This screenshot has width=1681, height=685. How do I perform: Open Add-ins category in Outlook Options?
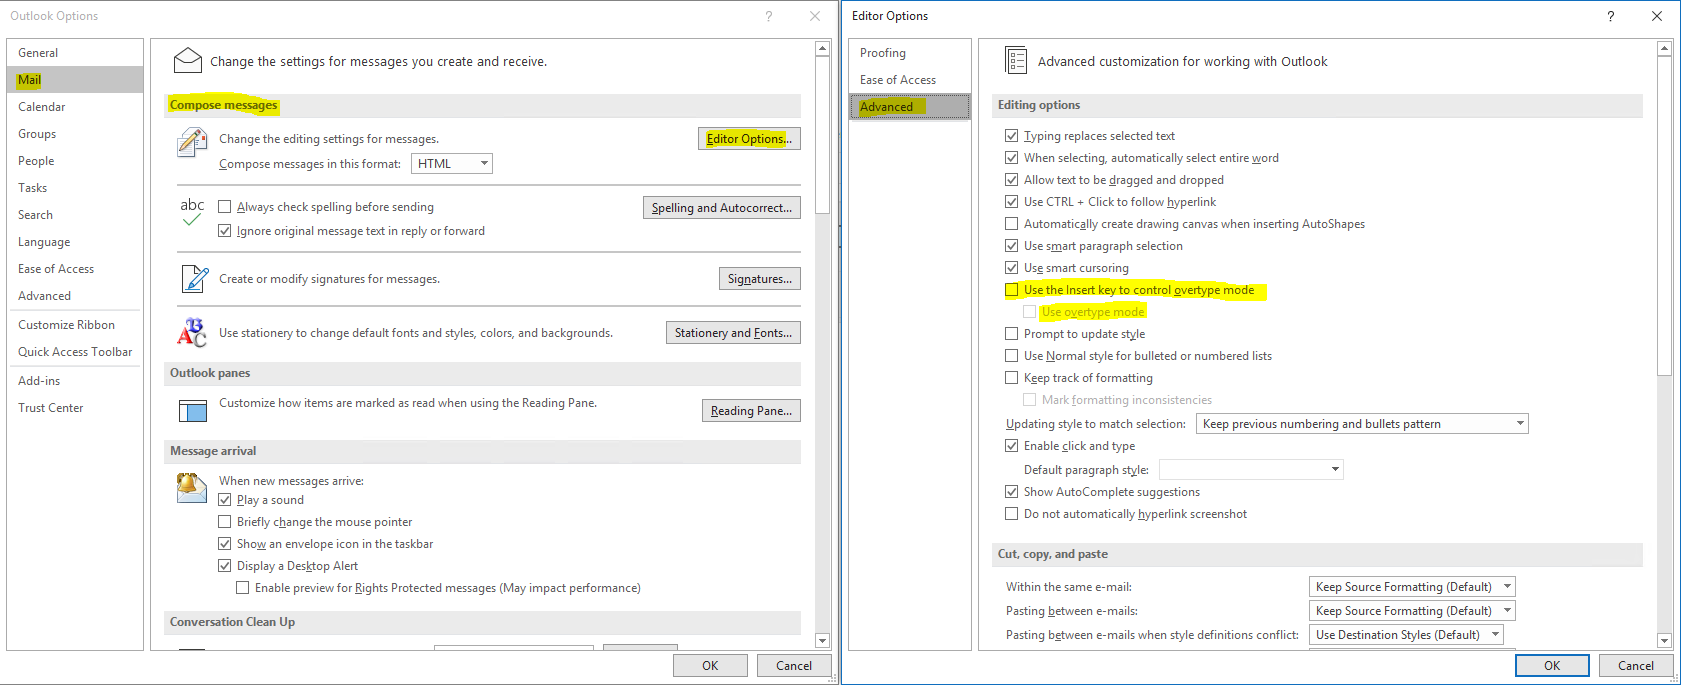[x=75, y=381]
